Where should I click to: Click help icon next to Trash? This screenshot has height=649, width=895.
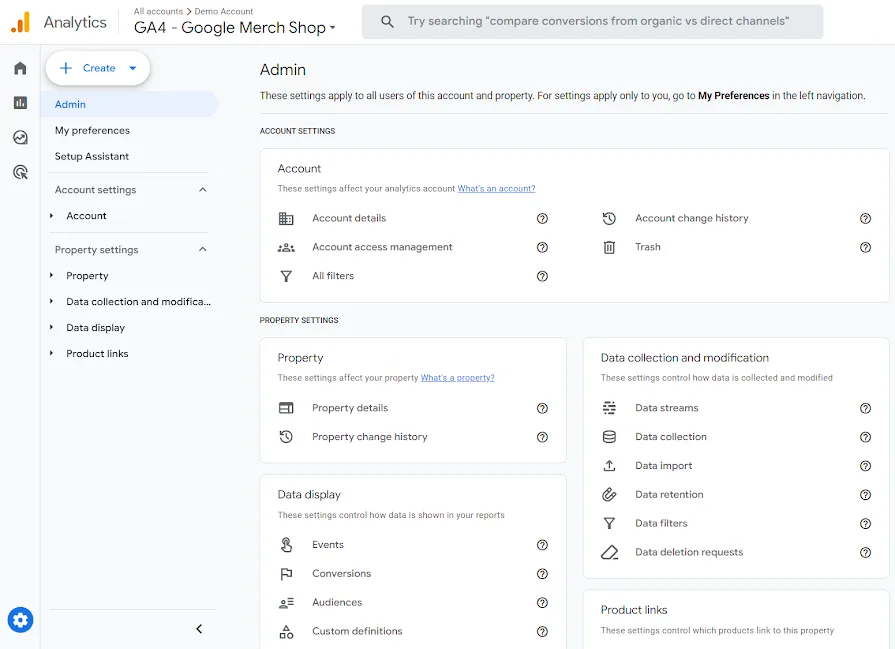point(865,247)
